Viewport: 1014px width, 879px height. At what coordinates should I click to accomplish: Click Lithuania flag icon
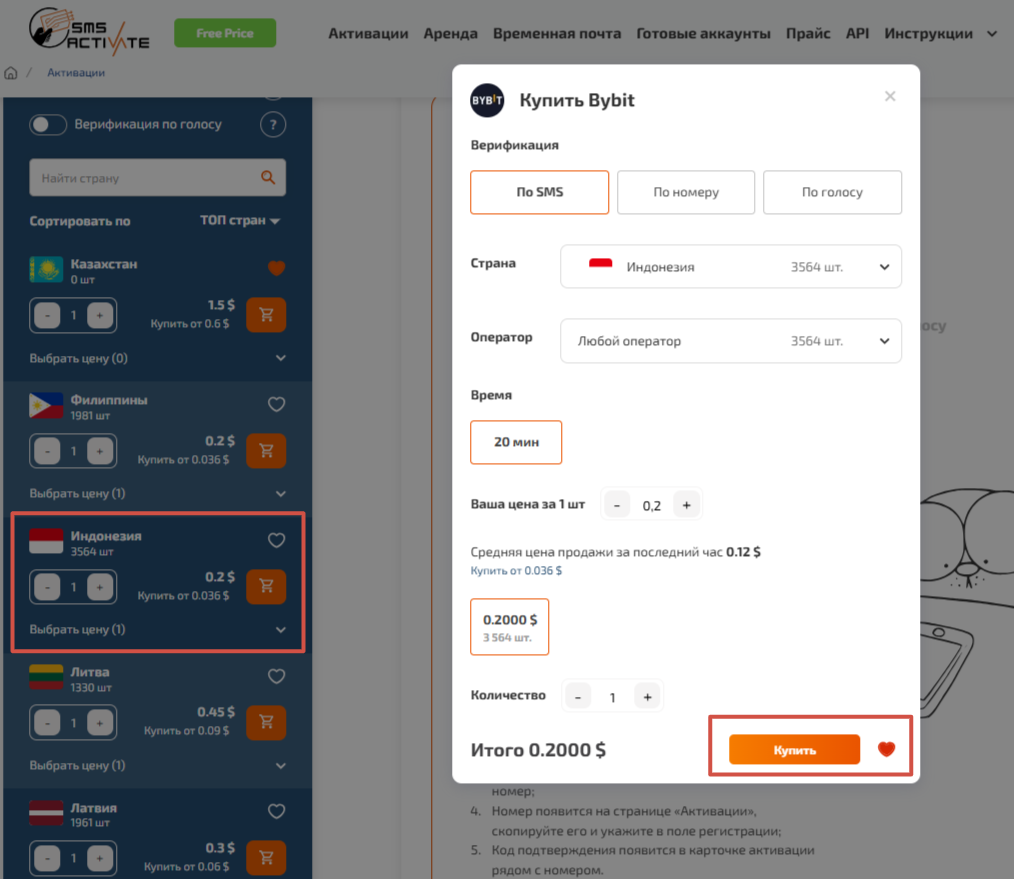point(46,677)
